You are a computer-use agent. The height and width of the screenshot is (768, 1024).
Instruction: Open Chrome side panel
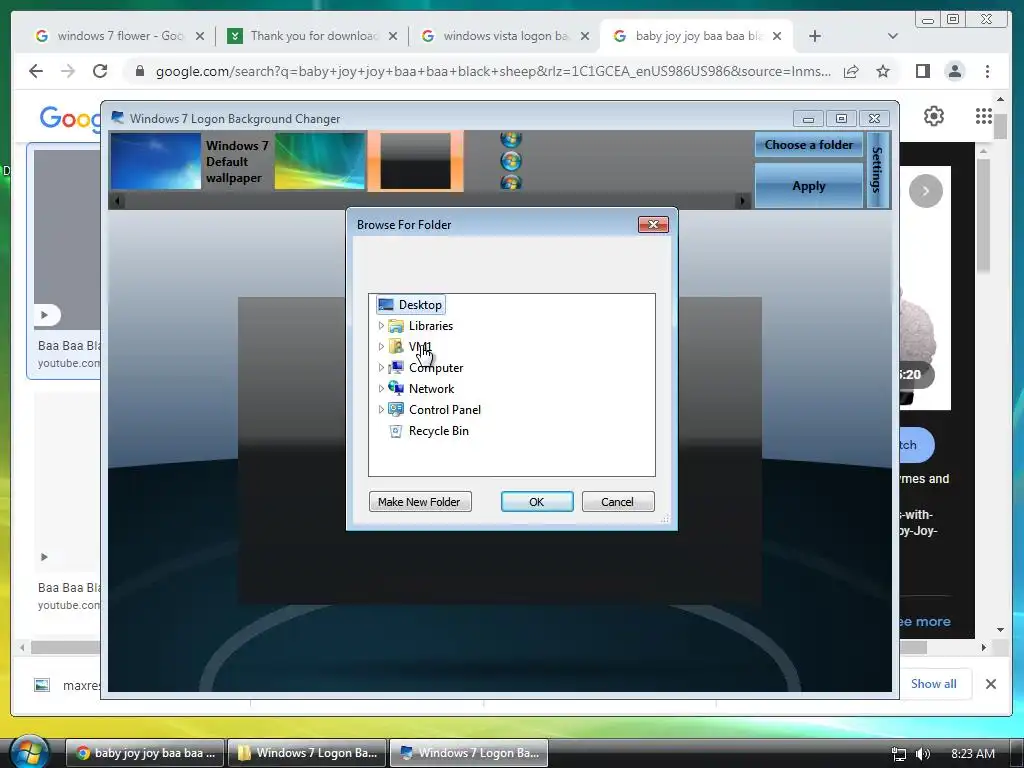[923, 71]
